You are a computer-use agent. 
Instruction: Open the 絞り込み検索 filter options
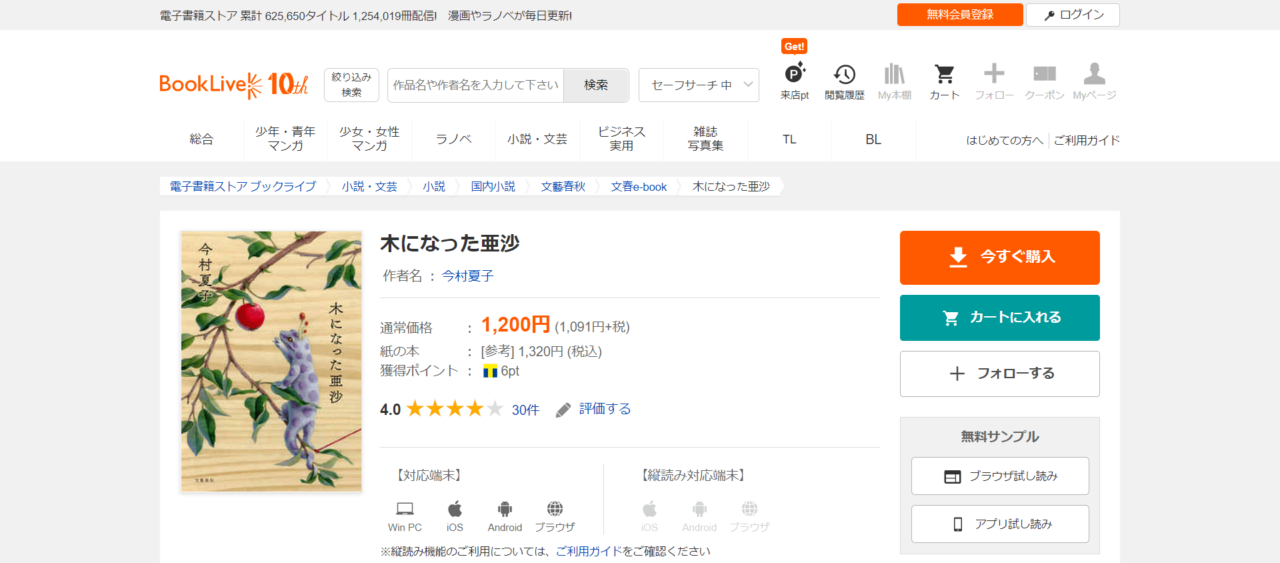351,85
